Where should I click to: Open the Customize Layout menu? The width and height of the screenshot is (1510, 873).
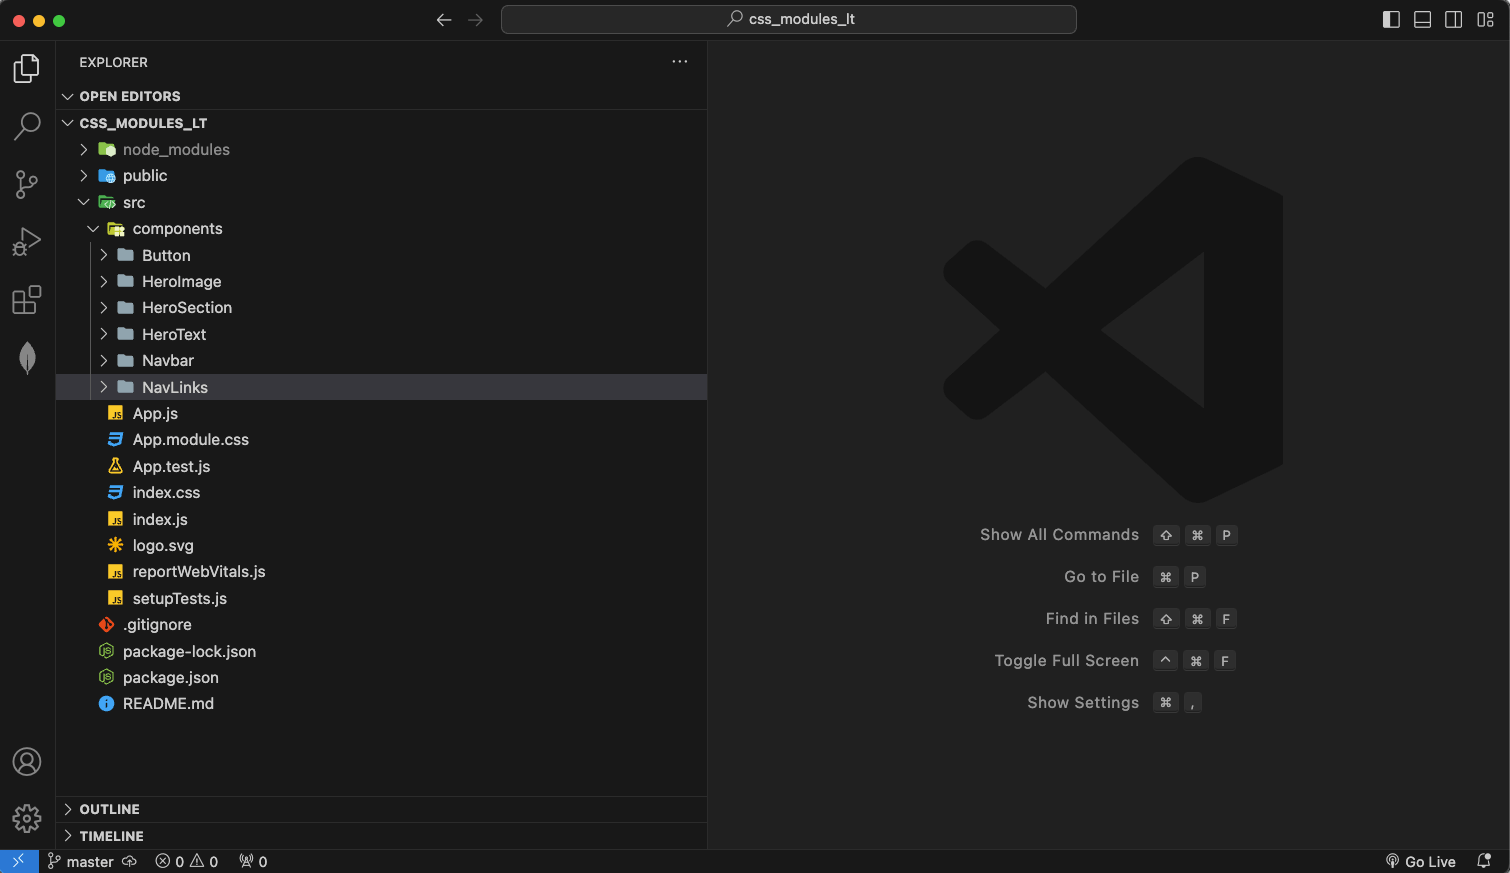tap(1485, 19)
